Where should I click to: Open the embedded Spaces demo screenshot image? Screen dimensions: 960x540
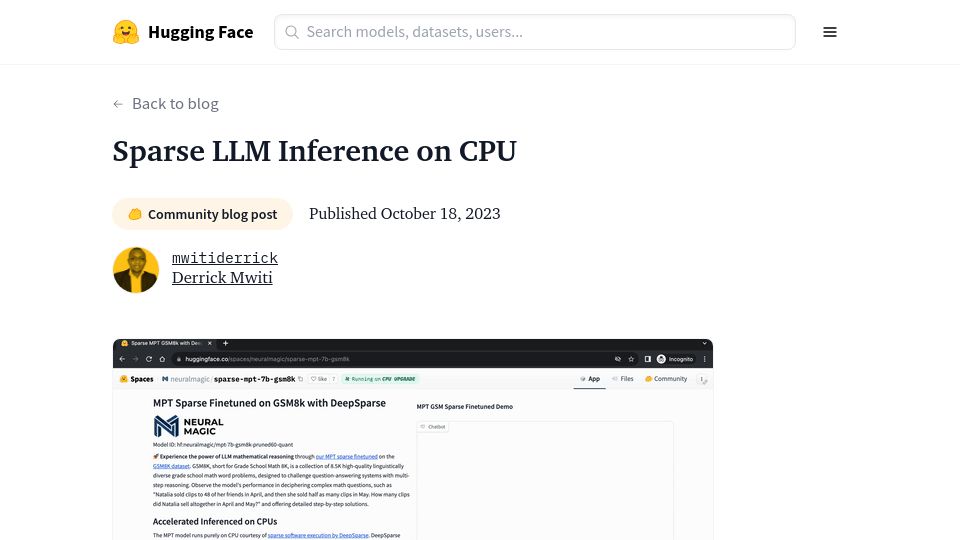click(413, 439)
